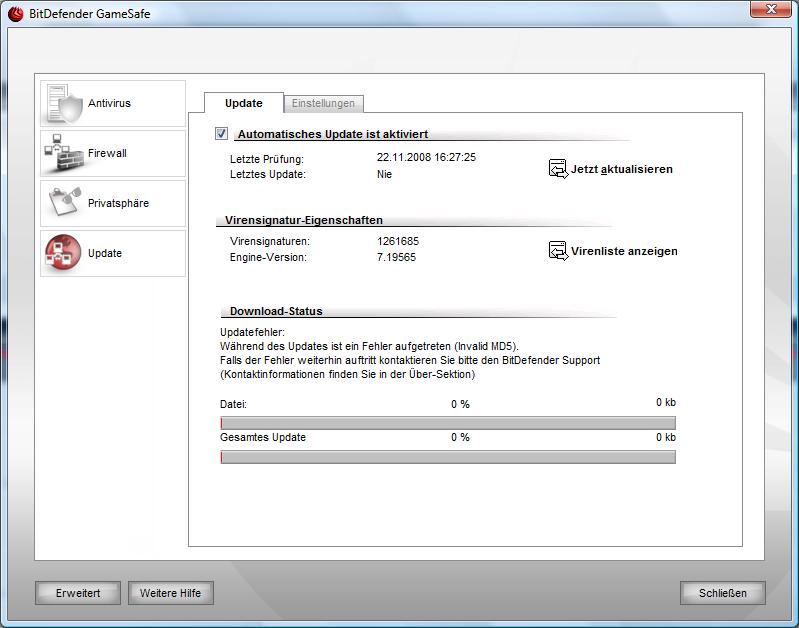Click the Gesamtes Update progress bar

[x=448, y=457]
